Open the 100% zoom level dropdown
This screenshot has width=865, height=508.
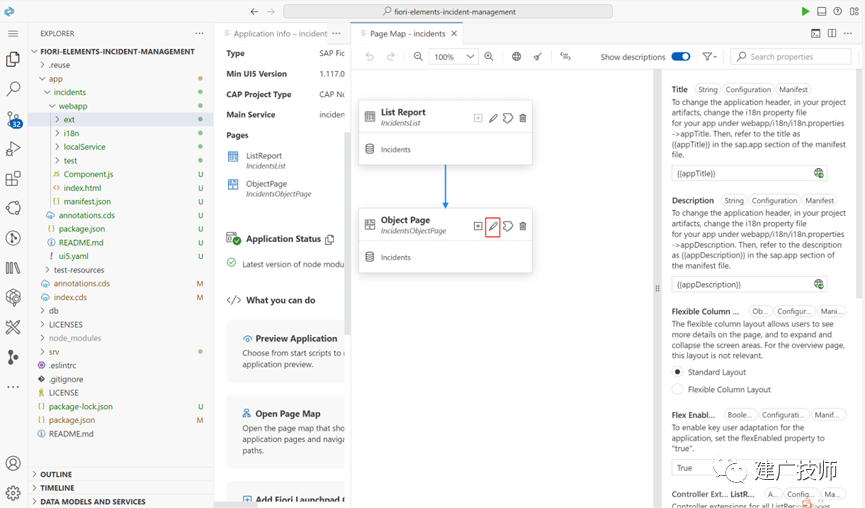453,56
